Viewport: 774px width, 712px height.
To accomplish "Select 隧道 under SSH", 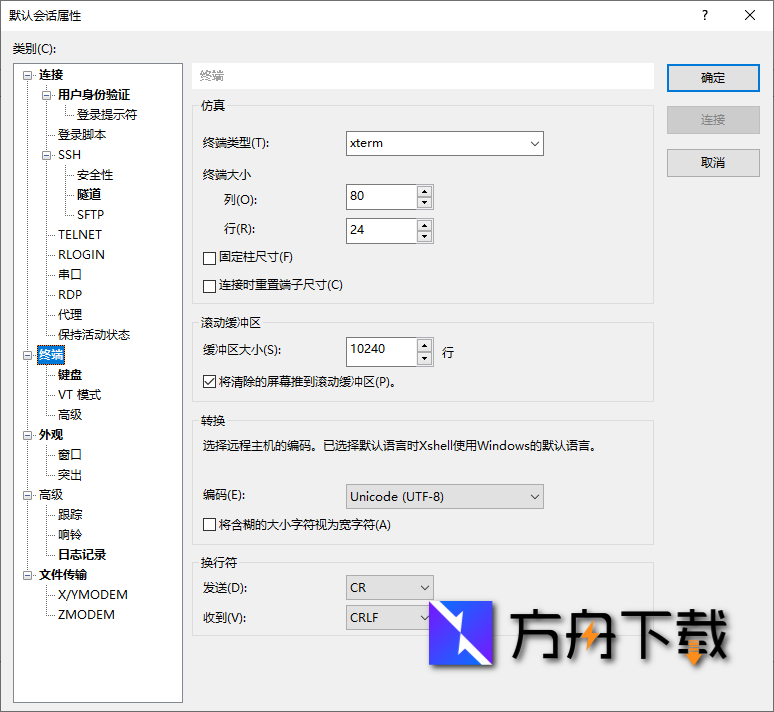I will [89, 195].
